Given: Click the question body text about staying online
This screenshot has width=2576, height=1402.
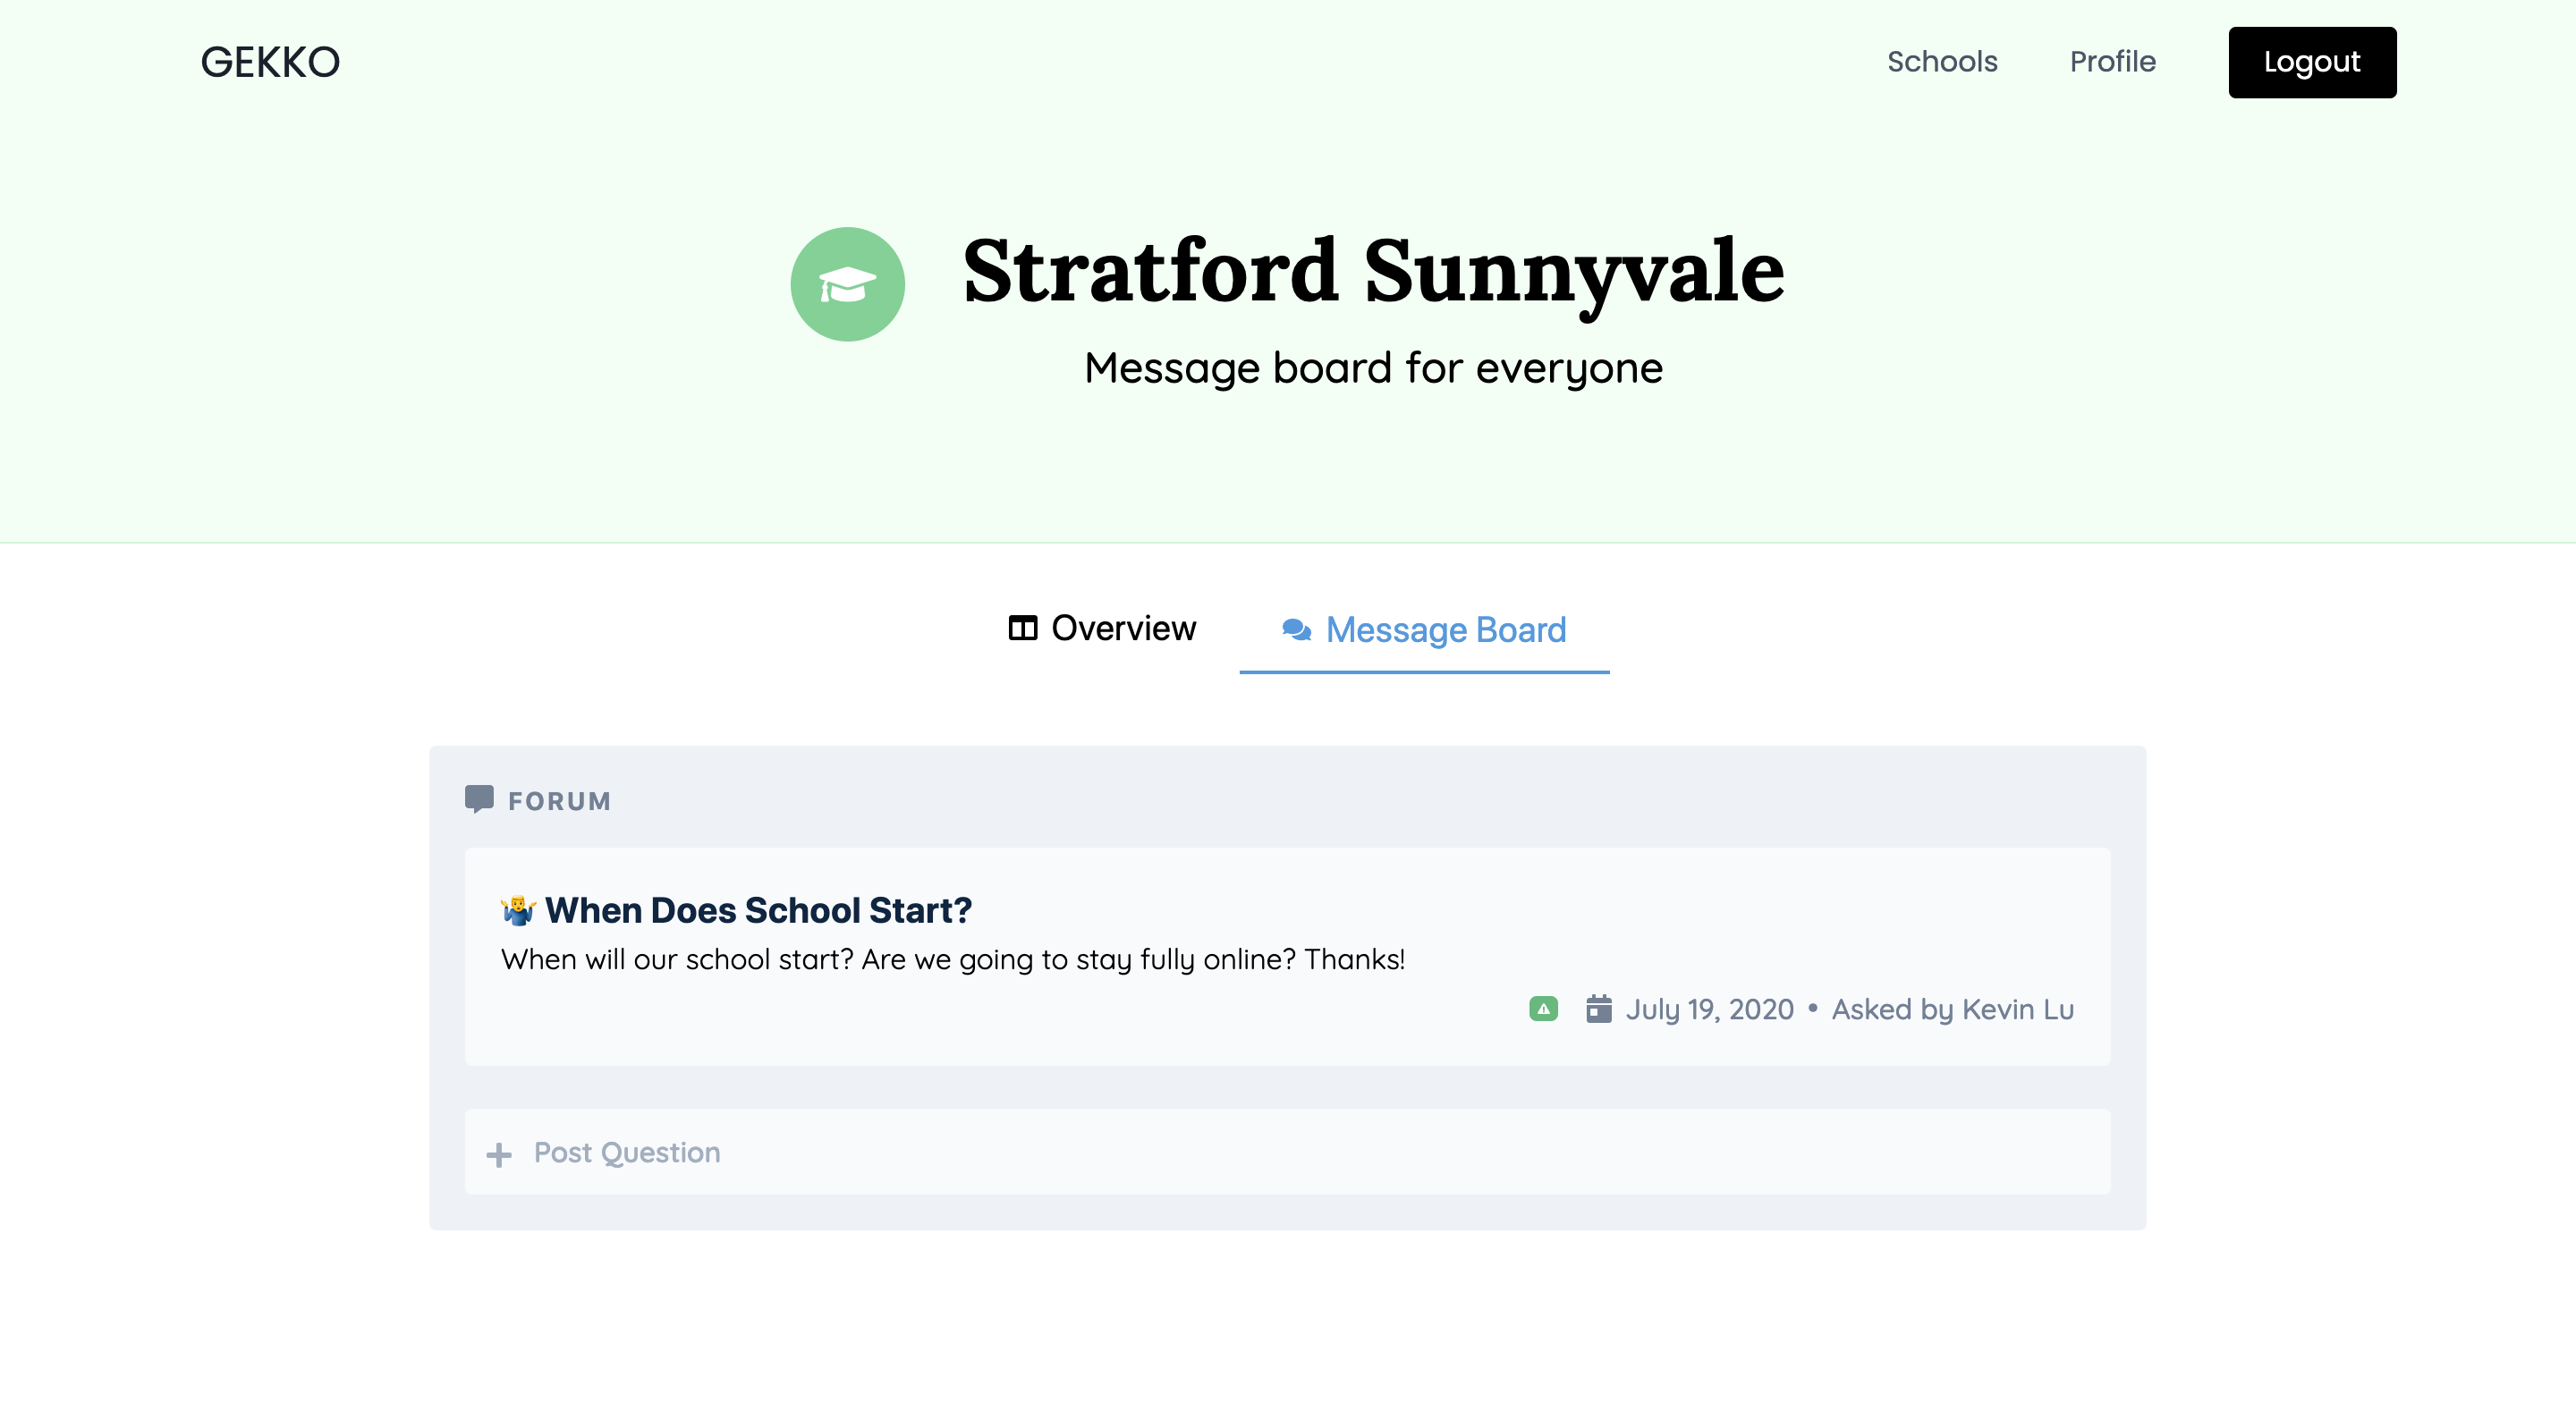Looking at the screenshot, I should (x=952, y=959).
